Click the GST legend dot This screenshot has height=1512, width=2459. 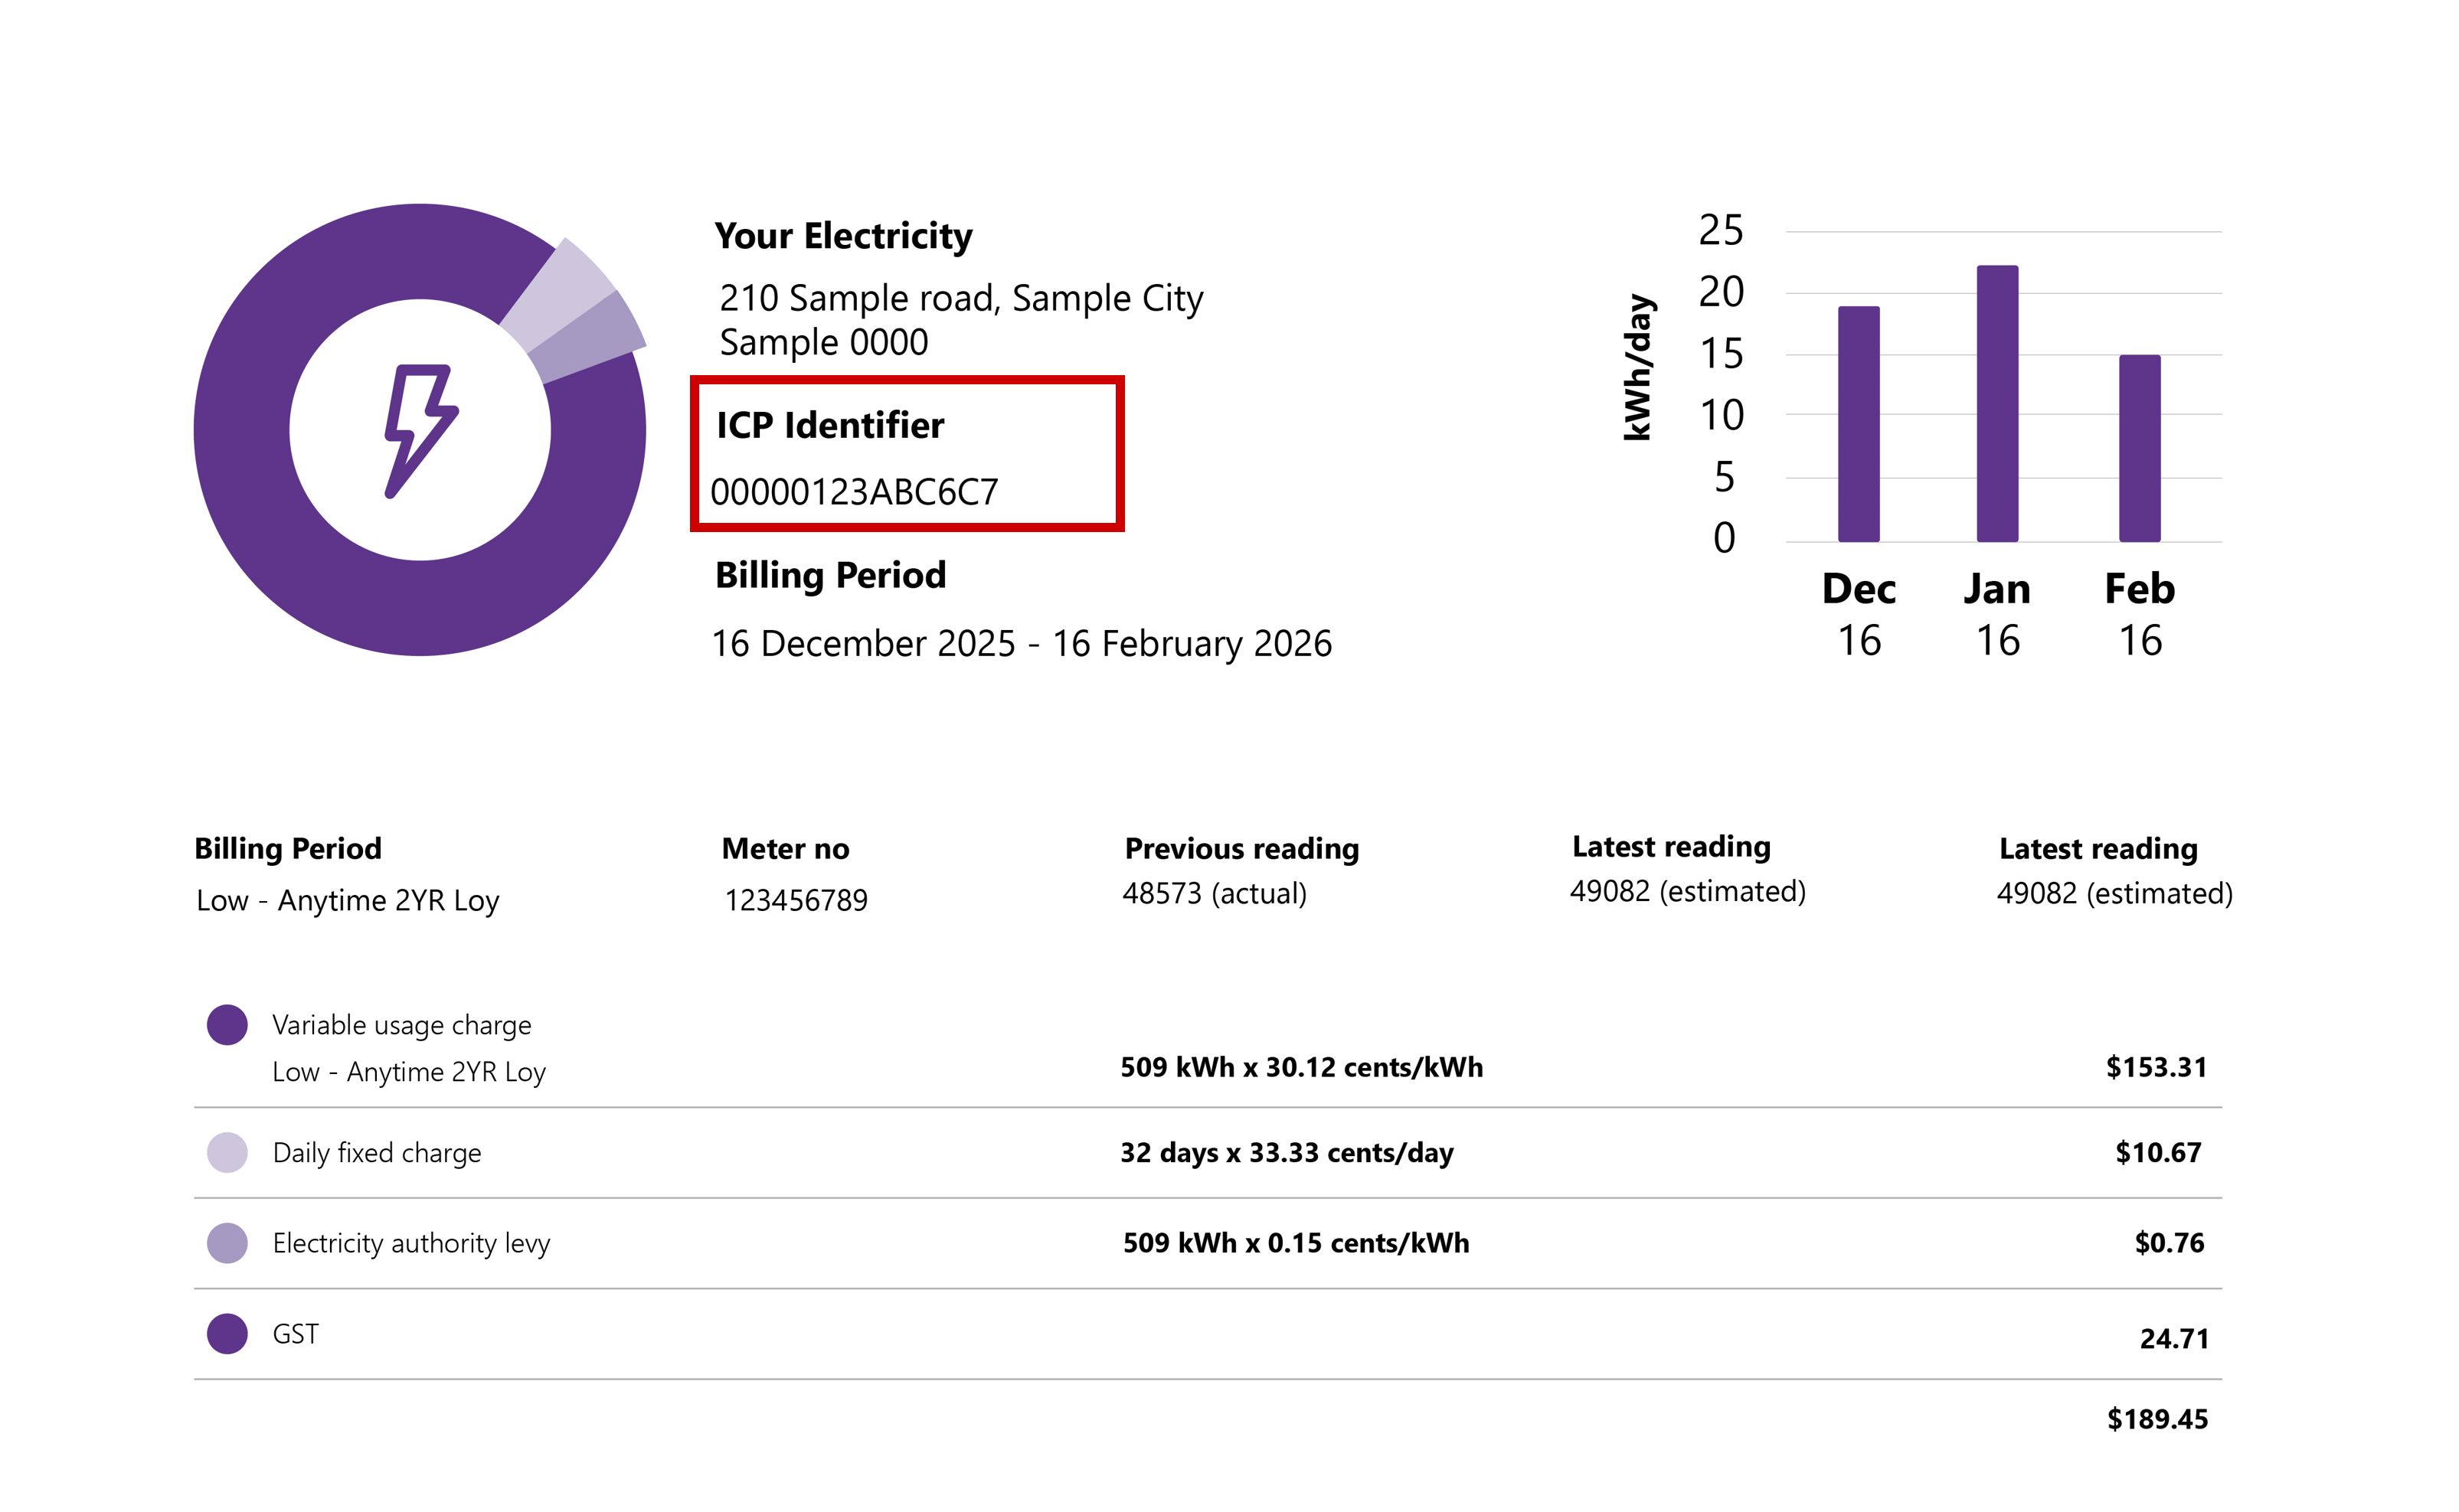point(227,1334)
